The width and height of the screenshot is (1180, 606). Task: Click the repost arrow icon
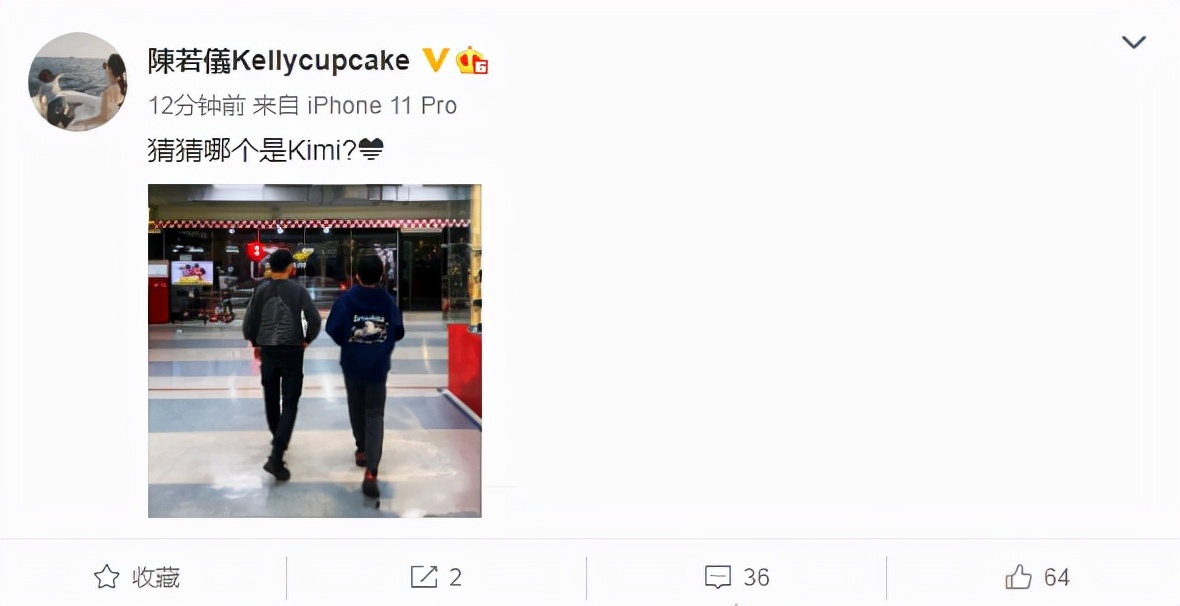pyautogui.click(x=424, y=577)
